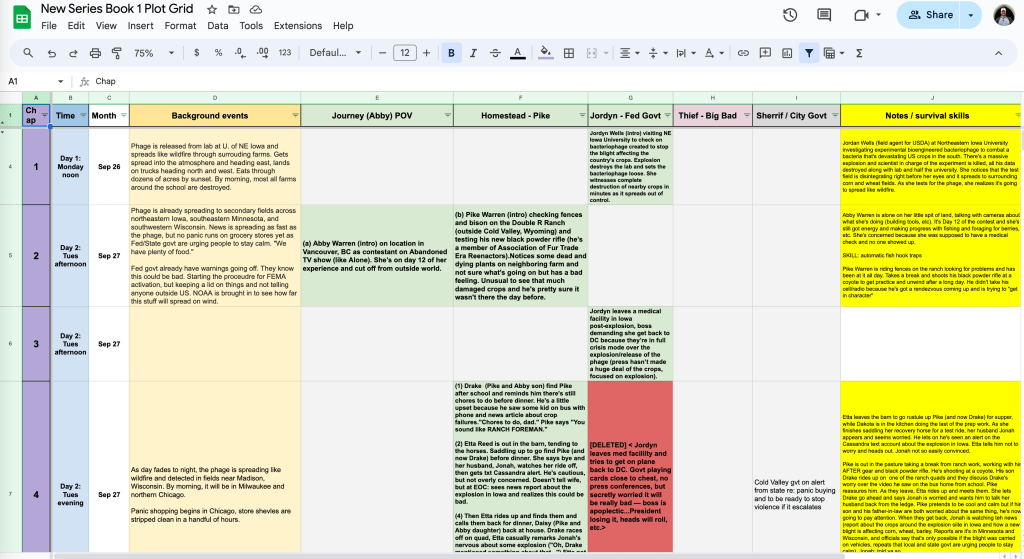Open the fill color picker
The image size is (1024, 559).
(x=545, y=53)
